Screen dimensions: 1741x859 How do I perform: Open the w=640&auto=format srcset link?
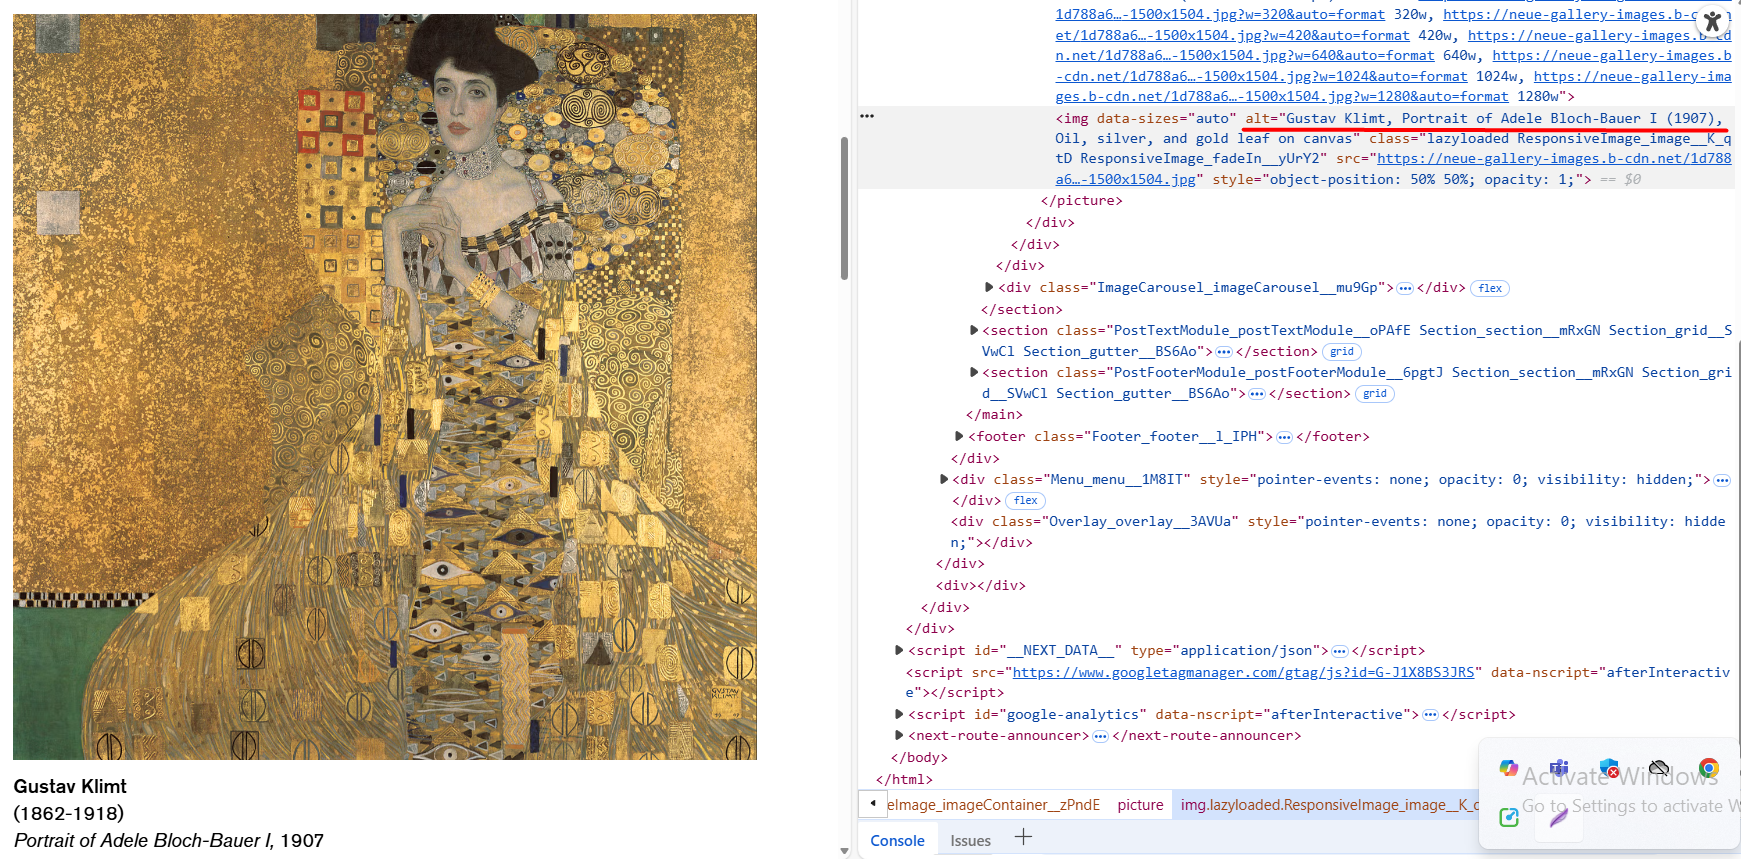pyautogui.click(x=1244, y=55)
